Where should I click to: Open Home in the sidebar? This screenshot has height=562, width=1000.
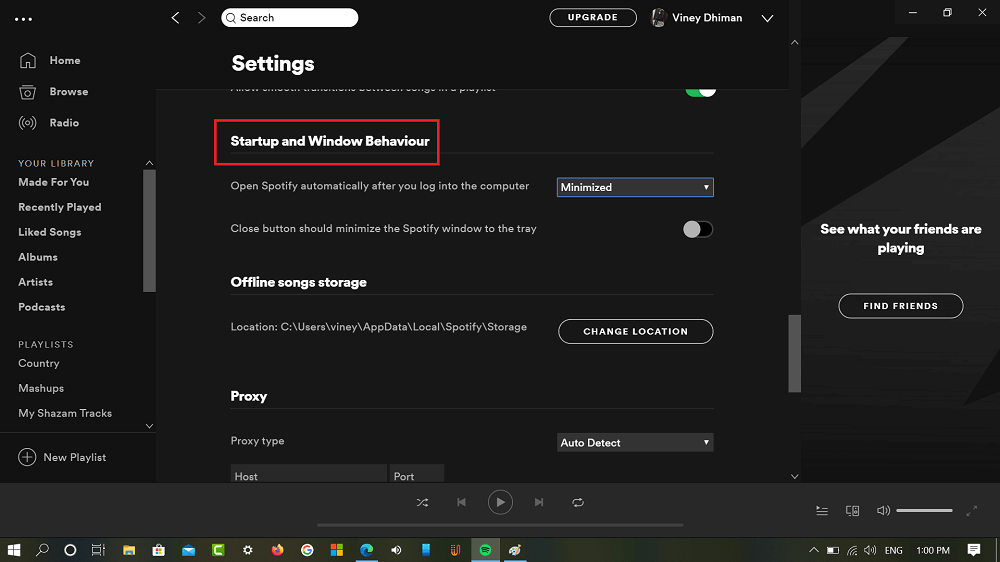pos(65,61)
